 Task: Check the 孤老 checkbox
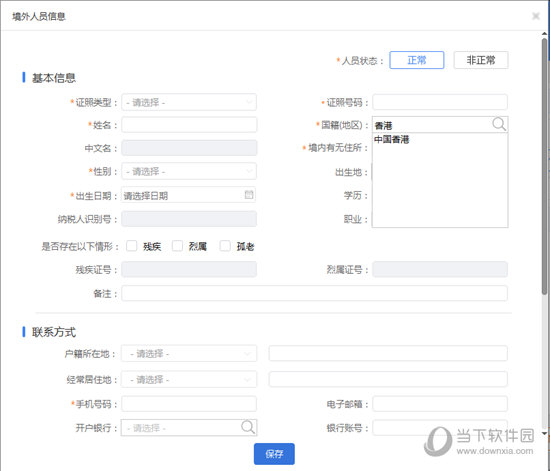[225, 246]
